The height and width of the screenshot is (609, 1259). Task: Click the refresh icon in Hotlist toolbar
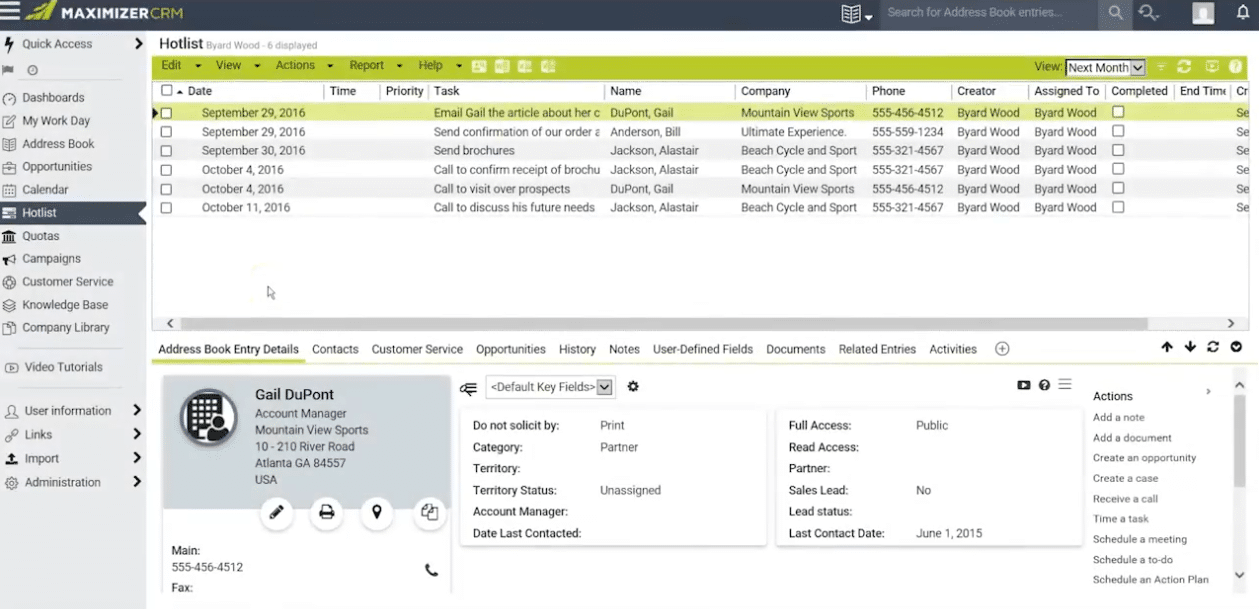[x=1184, y=67]
